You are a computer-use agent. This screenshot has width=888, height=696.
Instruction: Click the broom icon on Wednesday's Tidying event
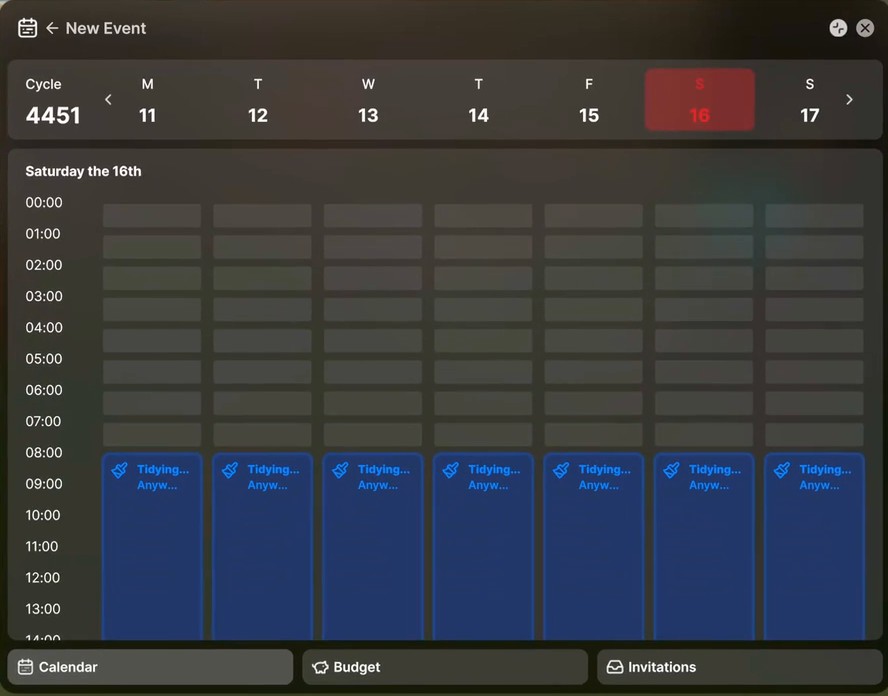click(x=340, y=470)
